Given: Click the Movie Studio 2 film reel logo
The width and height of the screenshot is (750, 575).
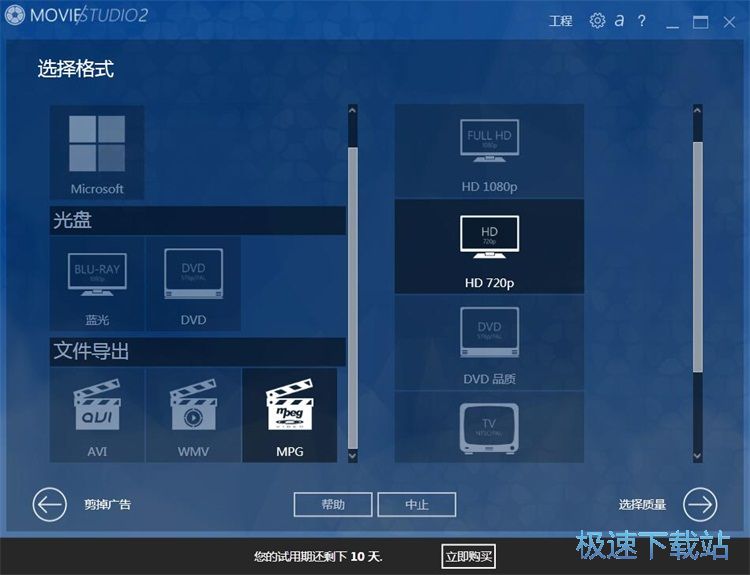Looking at the screenshot, I should click(15, 15).
